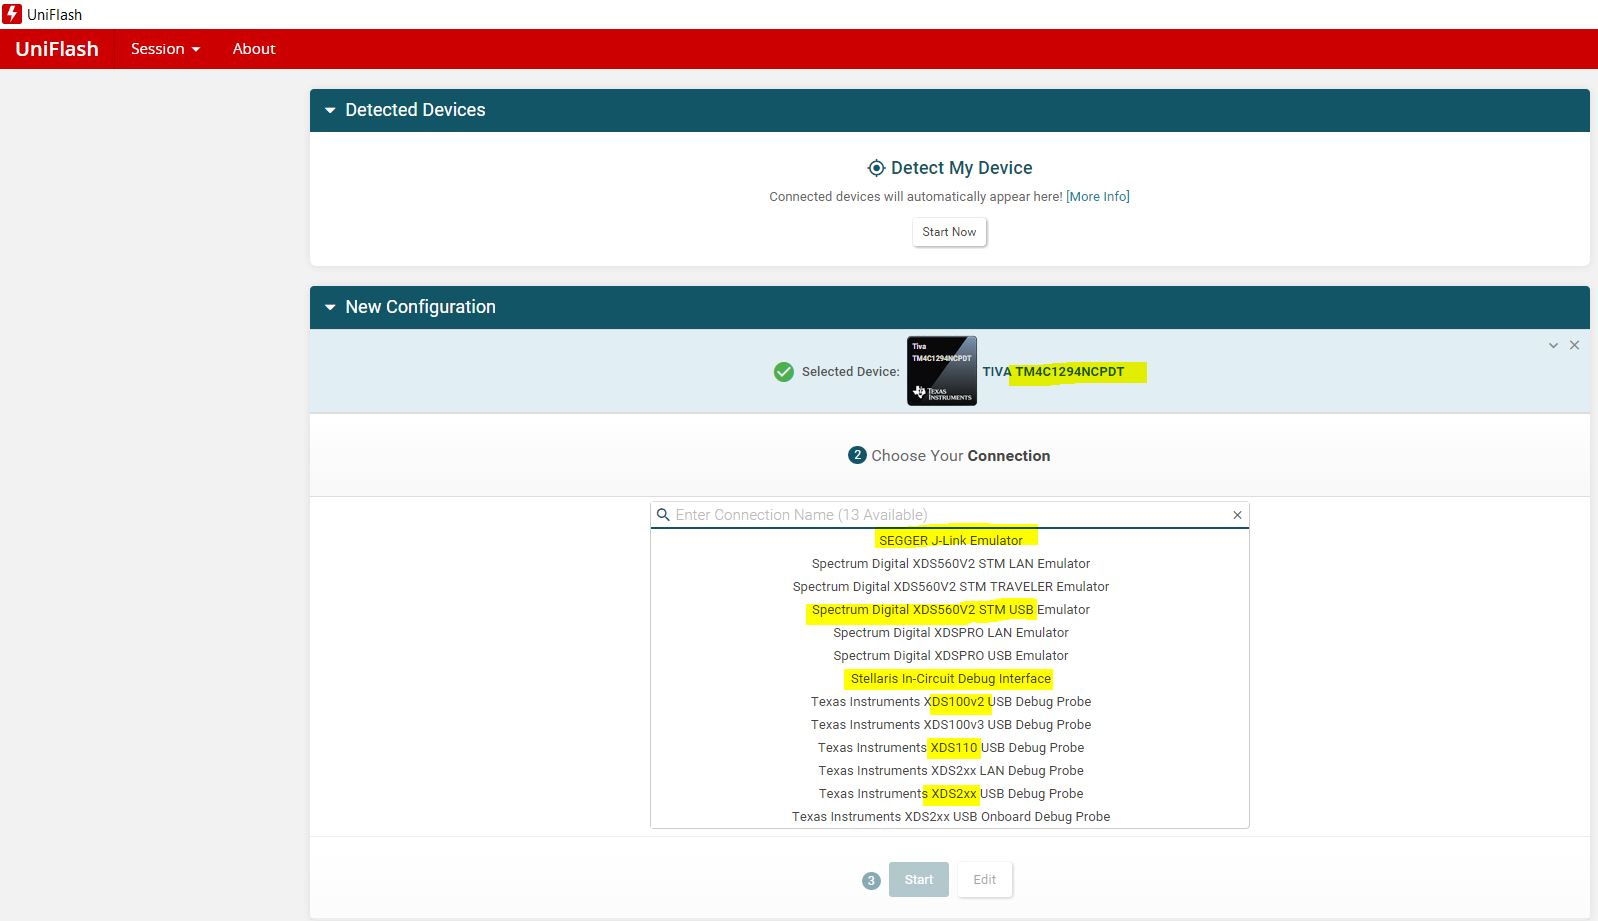Focus the Enter Connection Name field
The image size is (1598, 921).
[950, 515]
